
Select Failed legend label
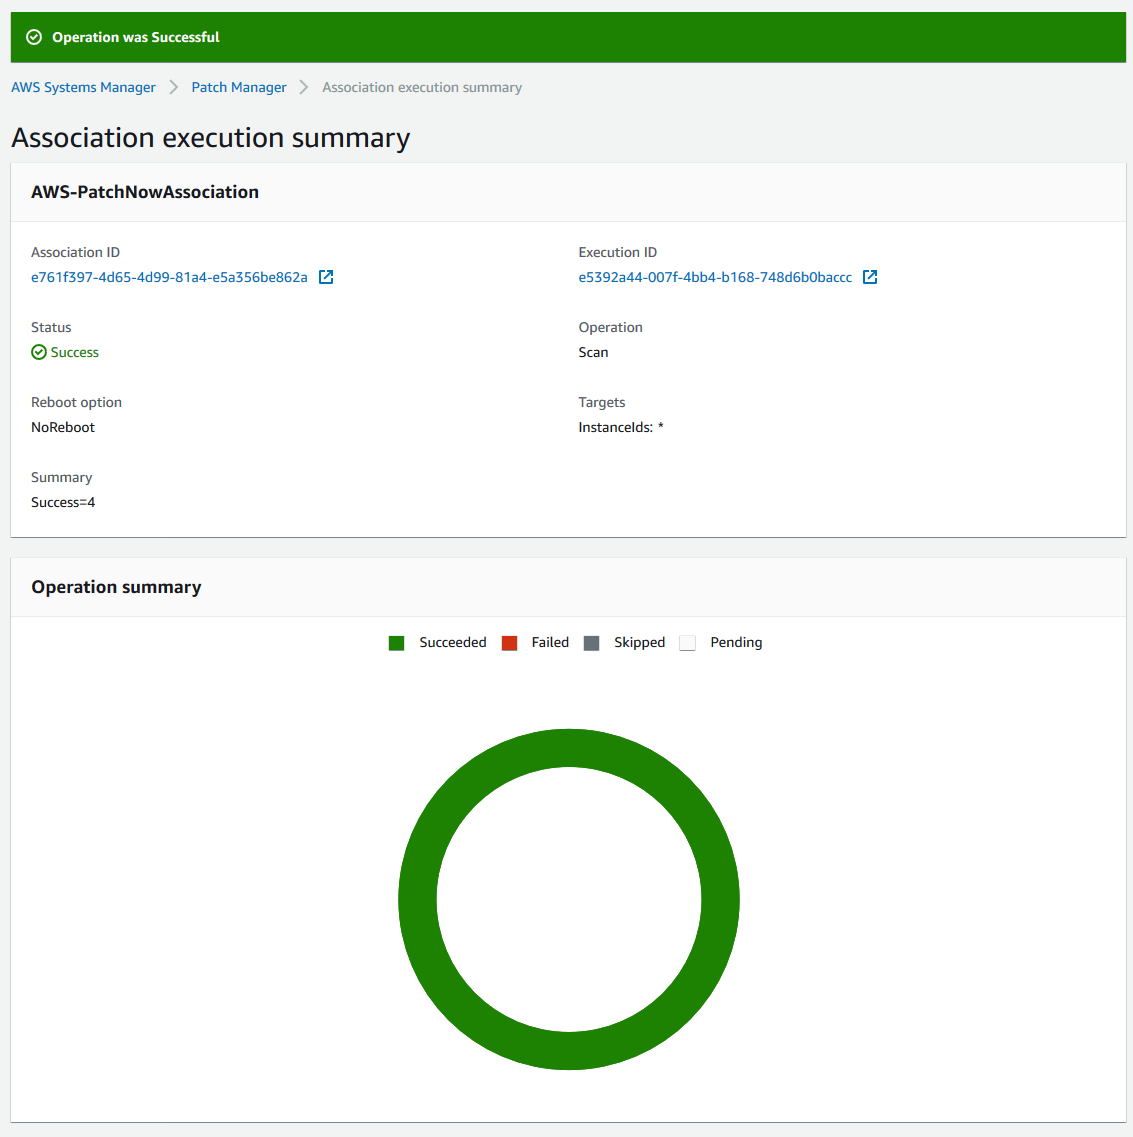(x=550, y=642)
